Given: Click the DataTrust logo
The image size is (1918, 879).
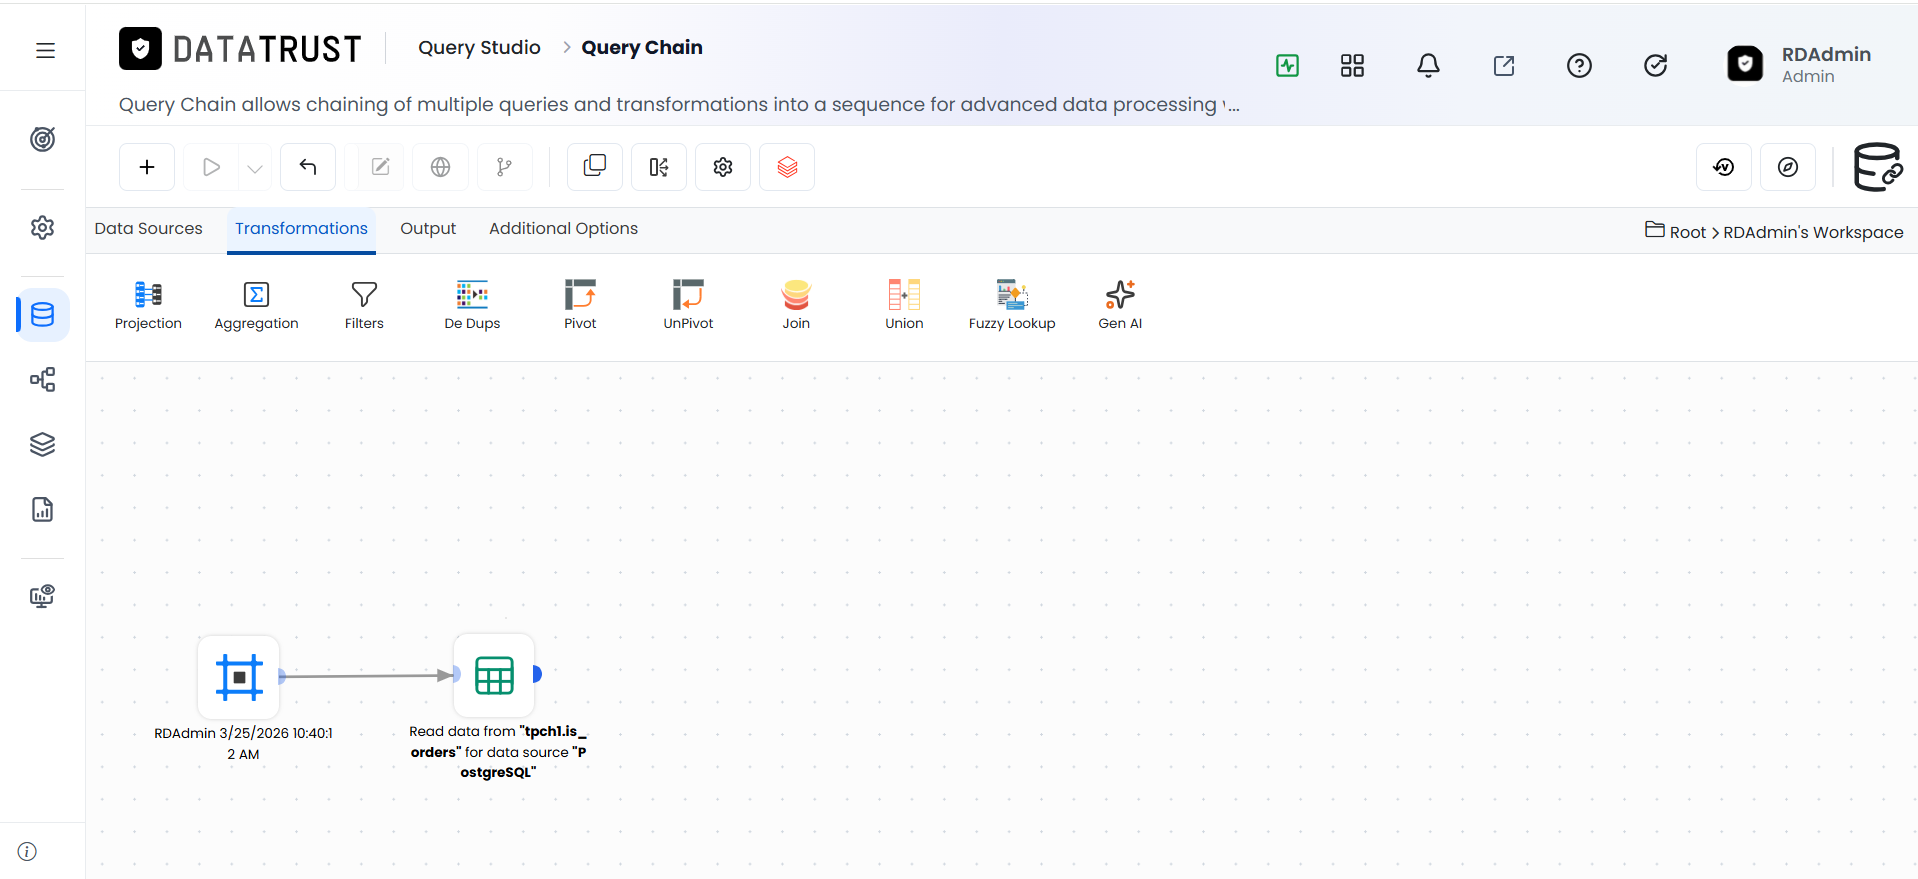Looking at the screenshot, I should (x=240, y=48).
